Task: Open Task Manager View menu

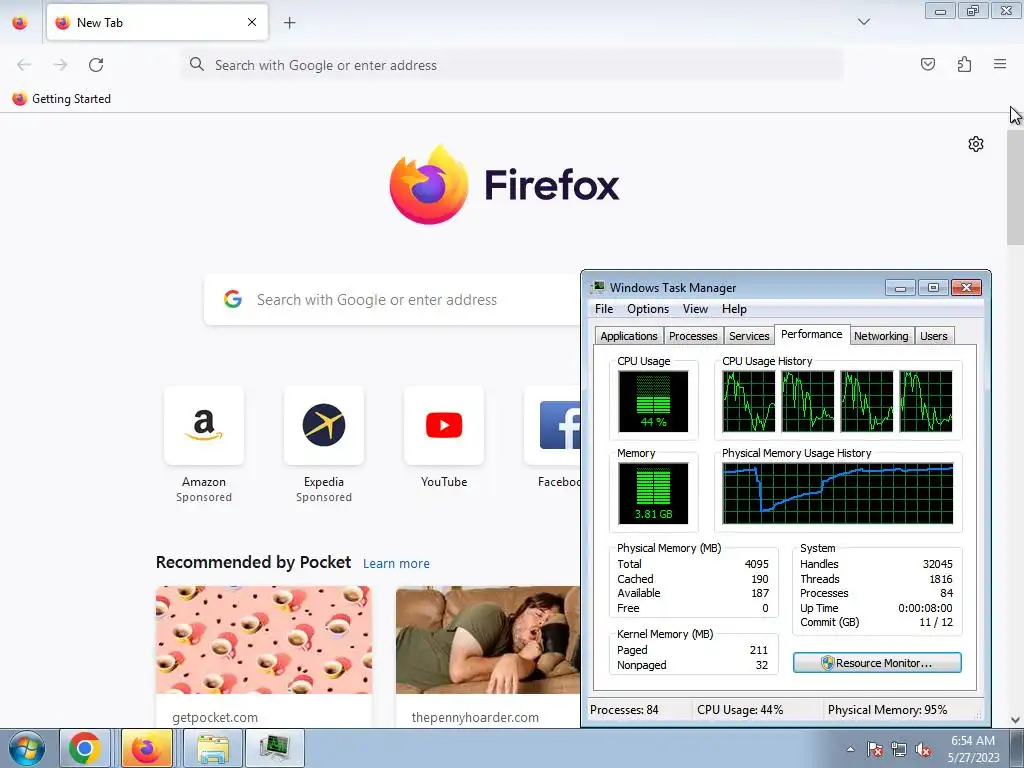Action: click(x=695, y=309)
